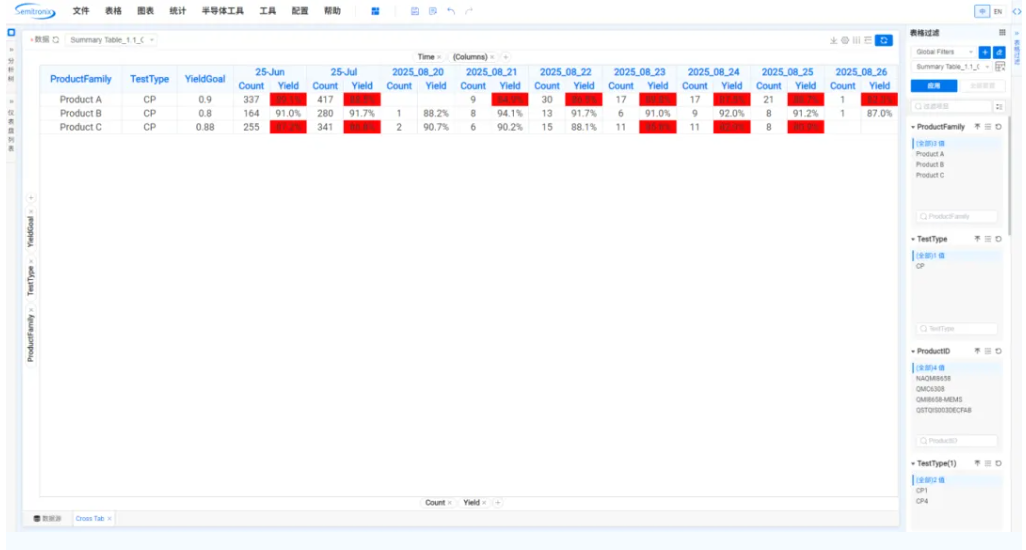Screen dimensions: 1026x550
Task: Collapse the TestType filter section
Action: coord(912,239)
